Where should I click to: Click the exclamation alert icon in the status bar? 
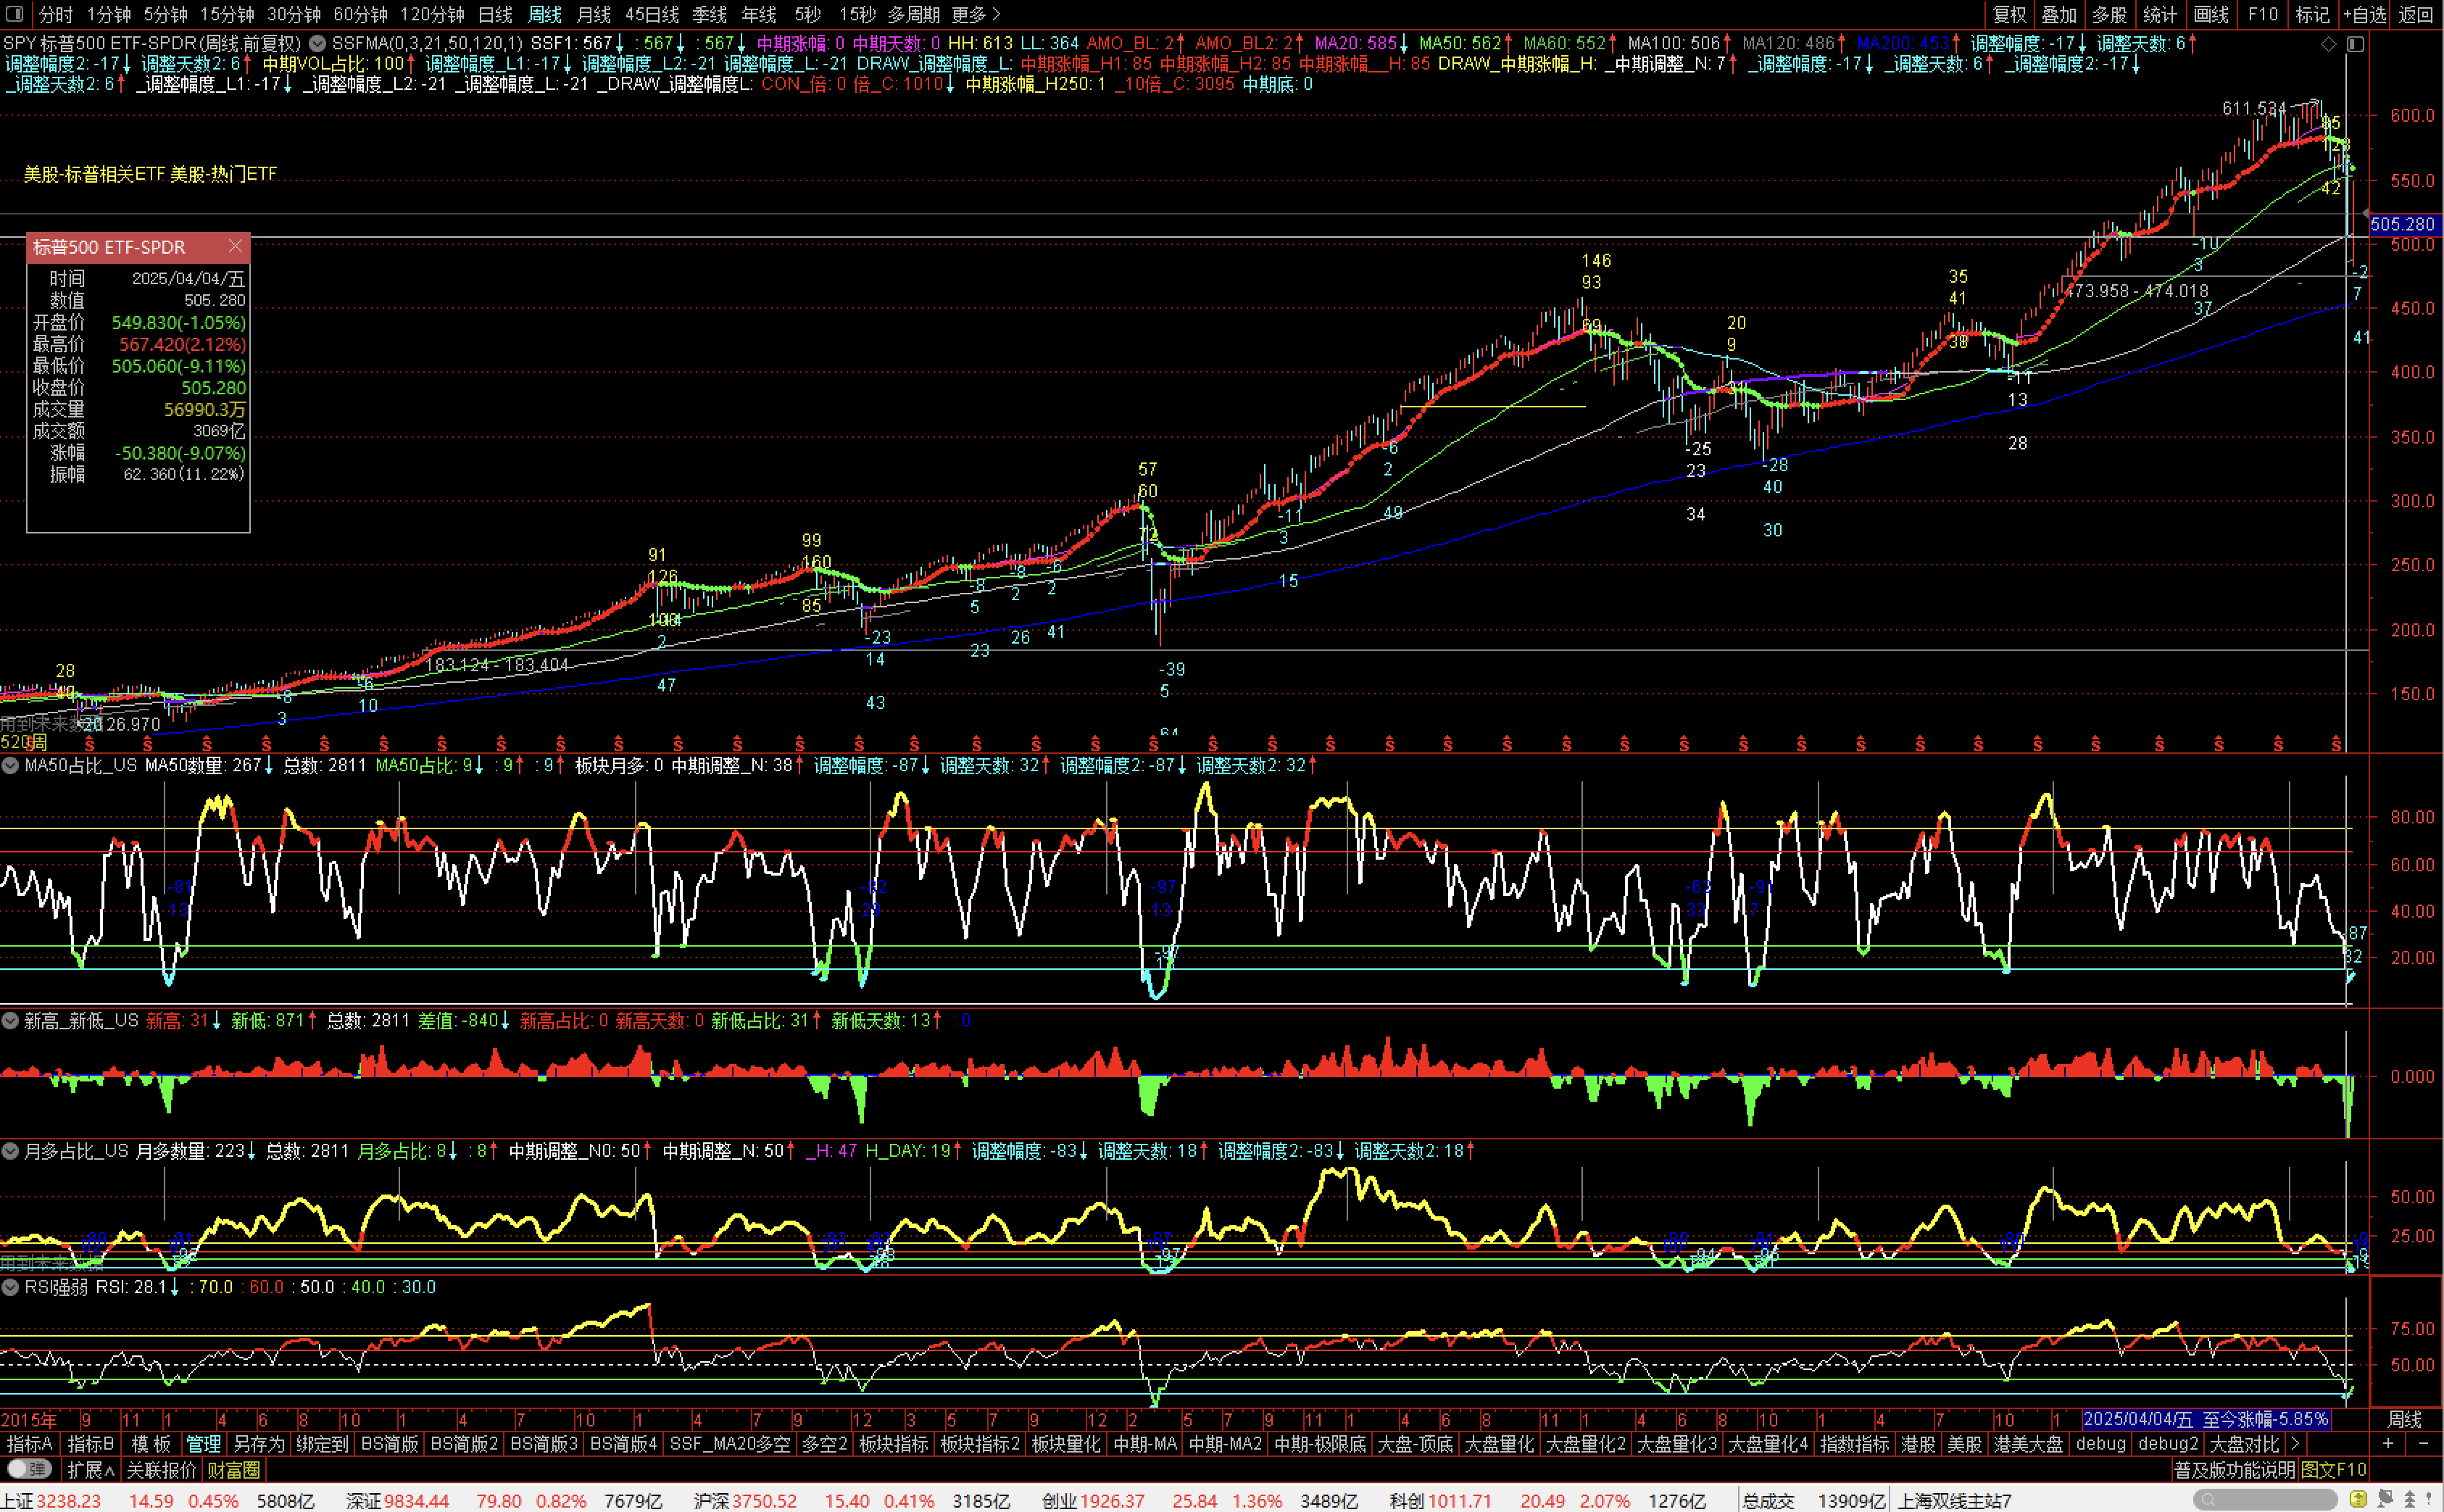pyautogui.click(x=2430, y=1499)
